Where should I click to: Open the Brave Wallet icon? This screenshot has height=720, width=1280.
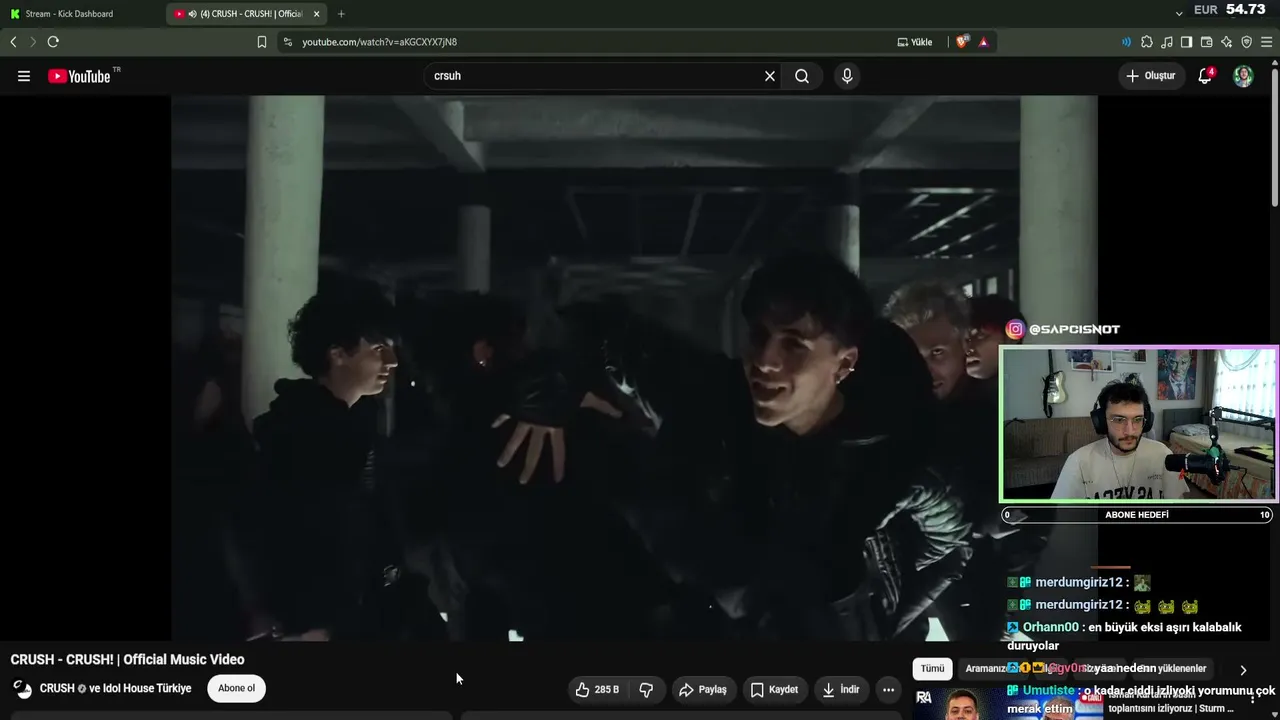pyautogui.click(x=1206, y=42)
